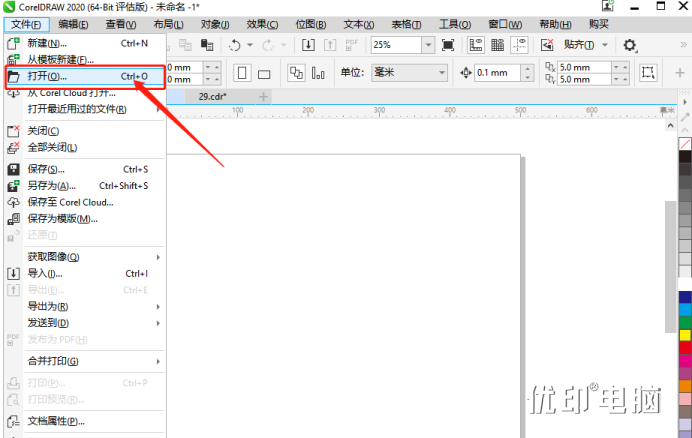Open the 效果(C) menu
The height and width of the screenshot is (438, 692).
[x=262, y=24]
